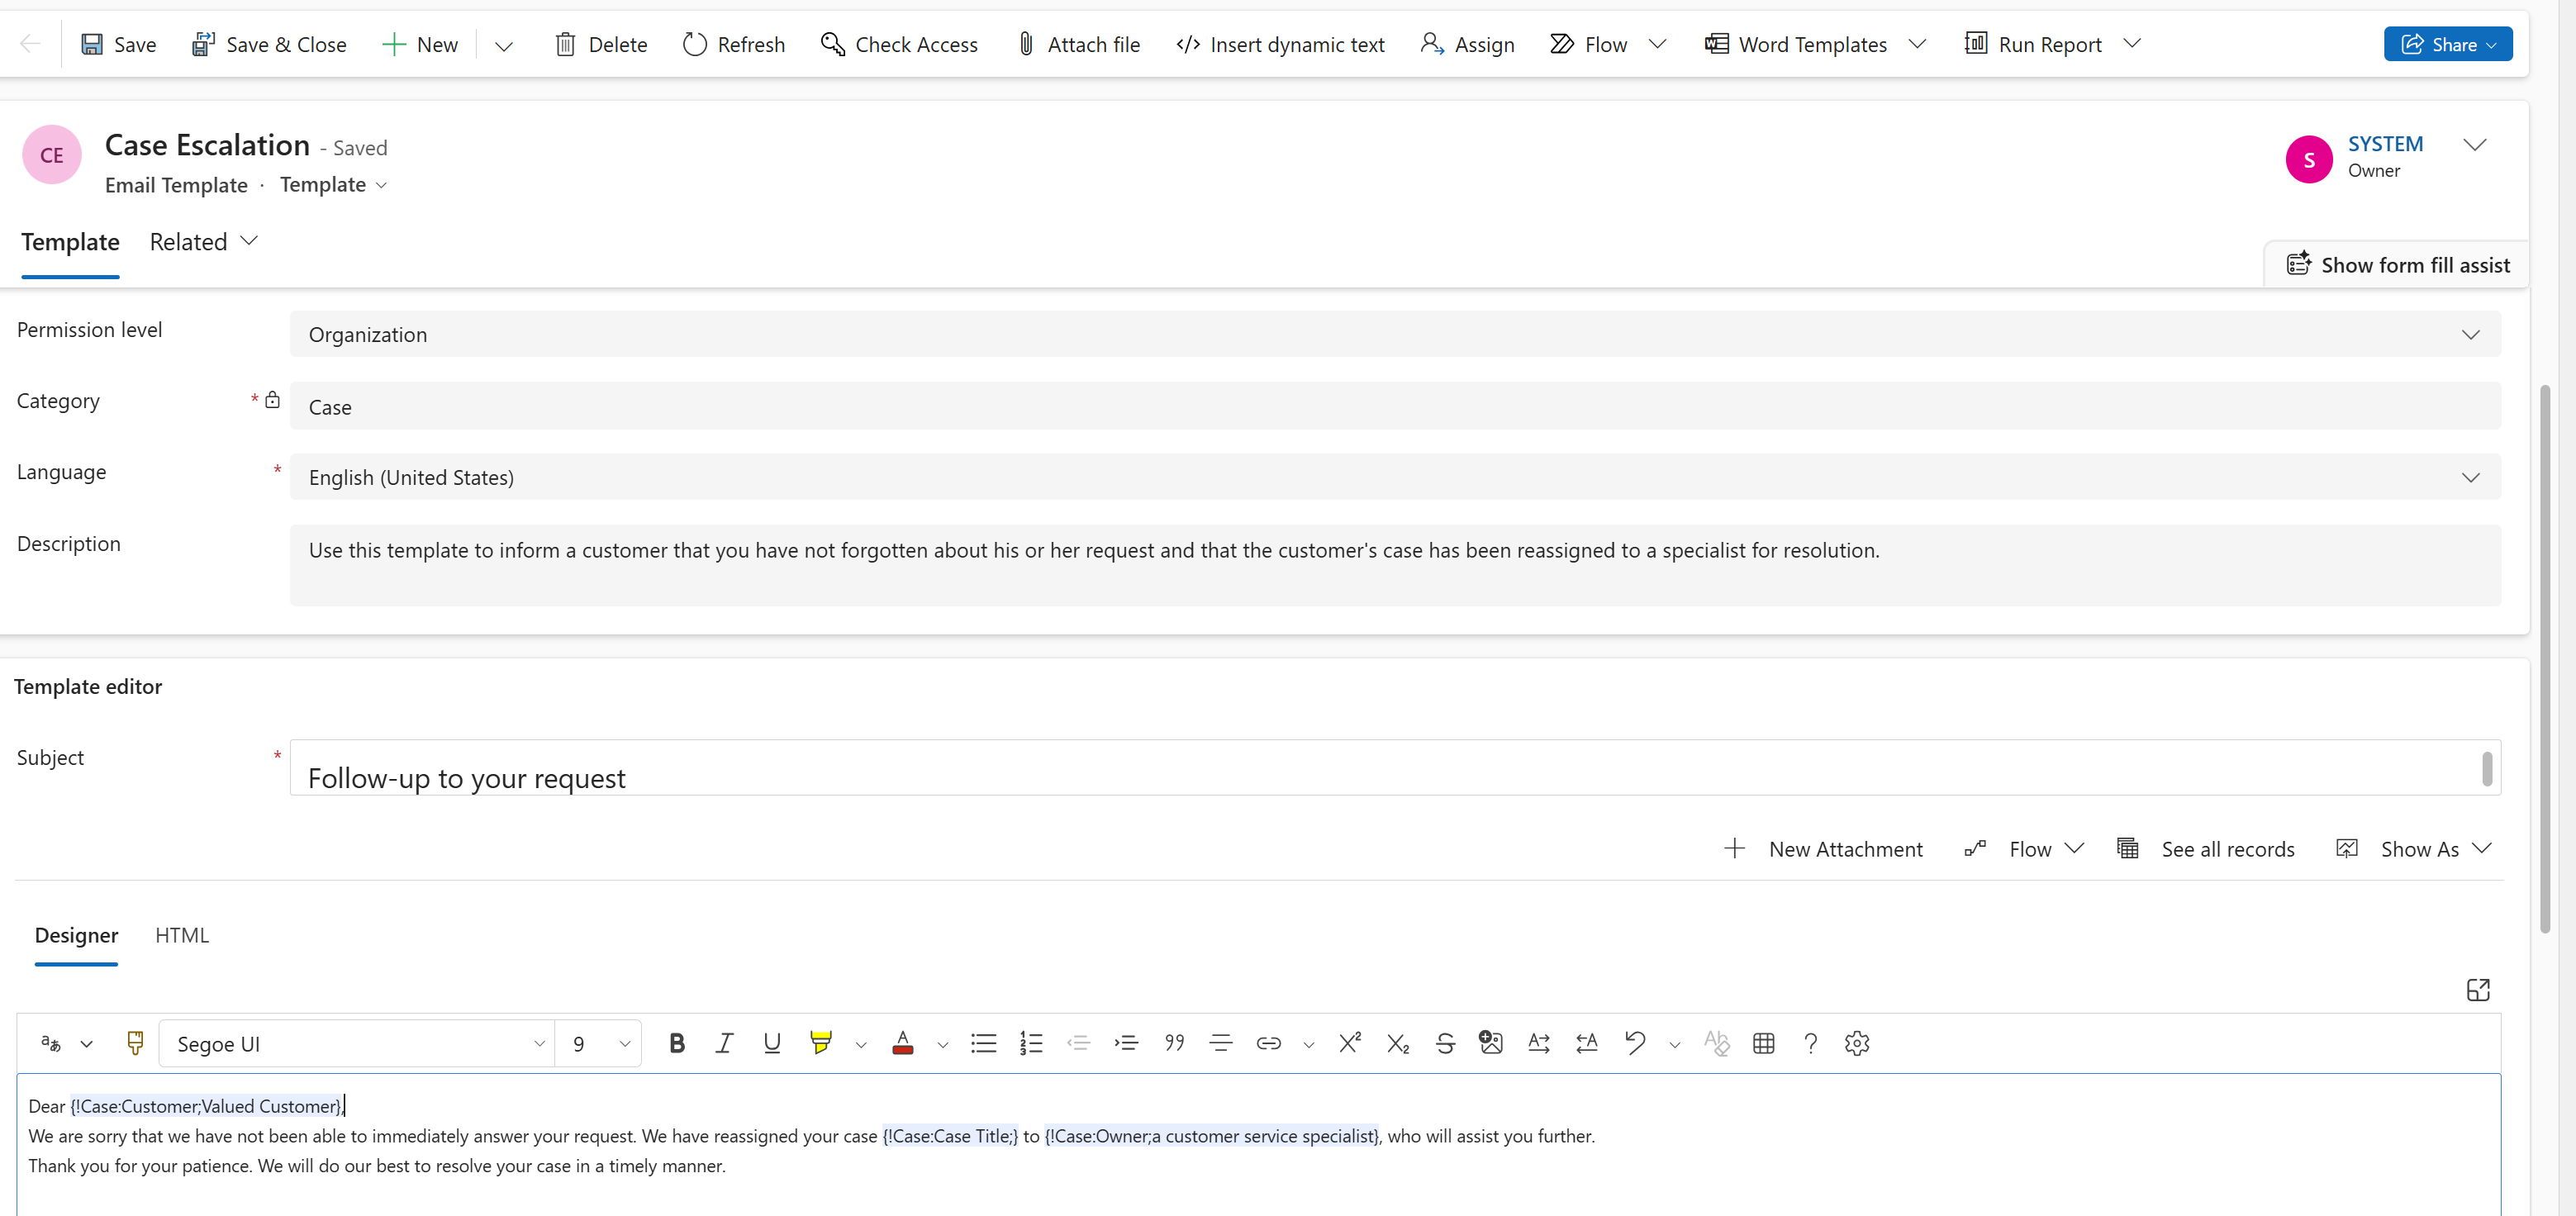This screenshot has height=1216, width=2576.
Task: Apply strikethrough to text
Action: tap(1445, 1043)
